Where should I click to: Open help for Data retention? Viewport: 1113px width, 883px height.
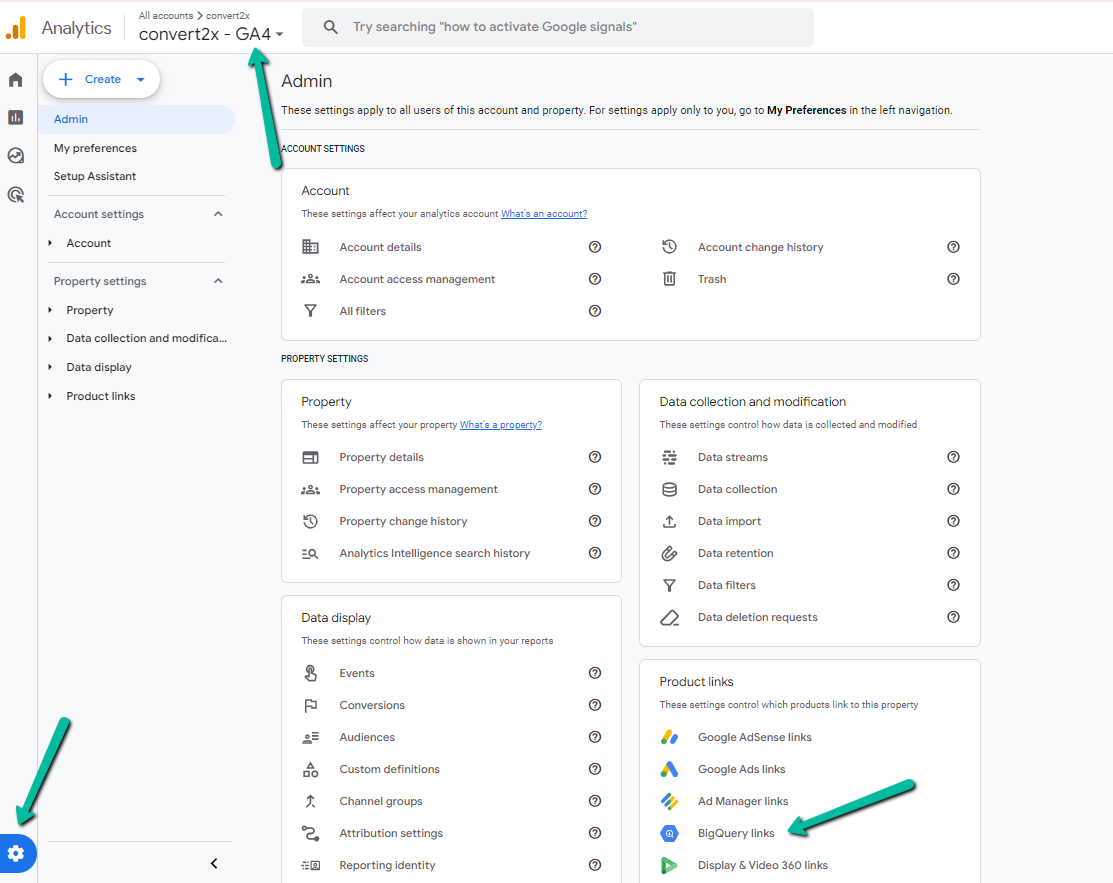tap(953, 553)
